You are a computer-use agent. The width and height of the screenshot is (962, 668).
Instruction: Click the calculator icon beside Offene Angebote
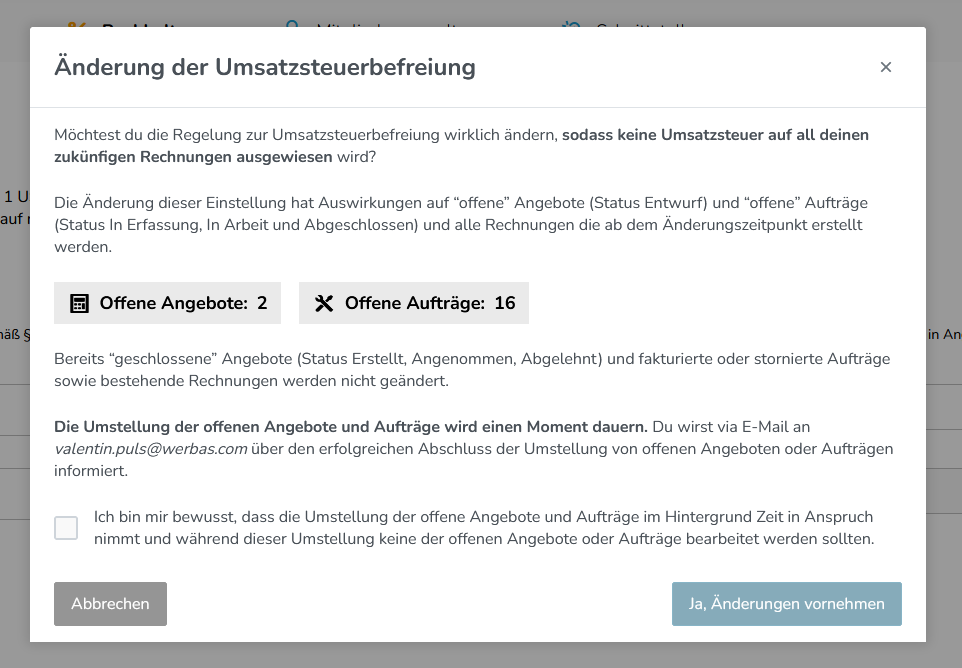[79, 303]
